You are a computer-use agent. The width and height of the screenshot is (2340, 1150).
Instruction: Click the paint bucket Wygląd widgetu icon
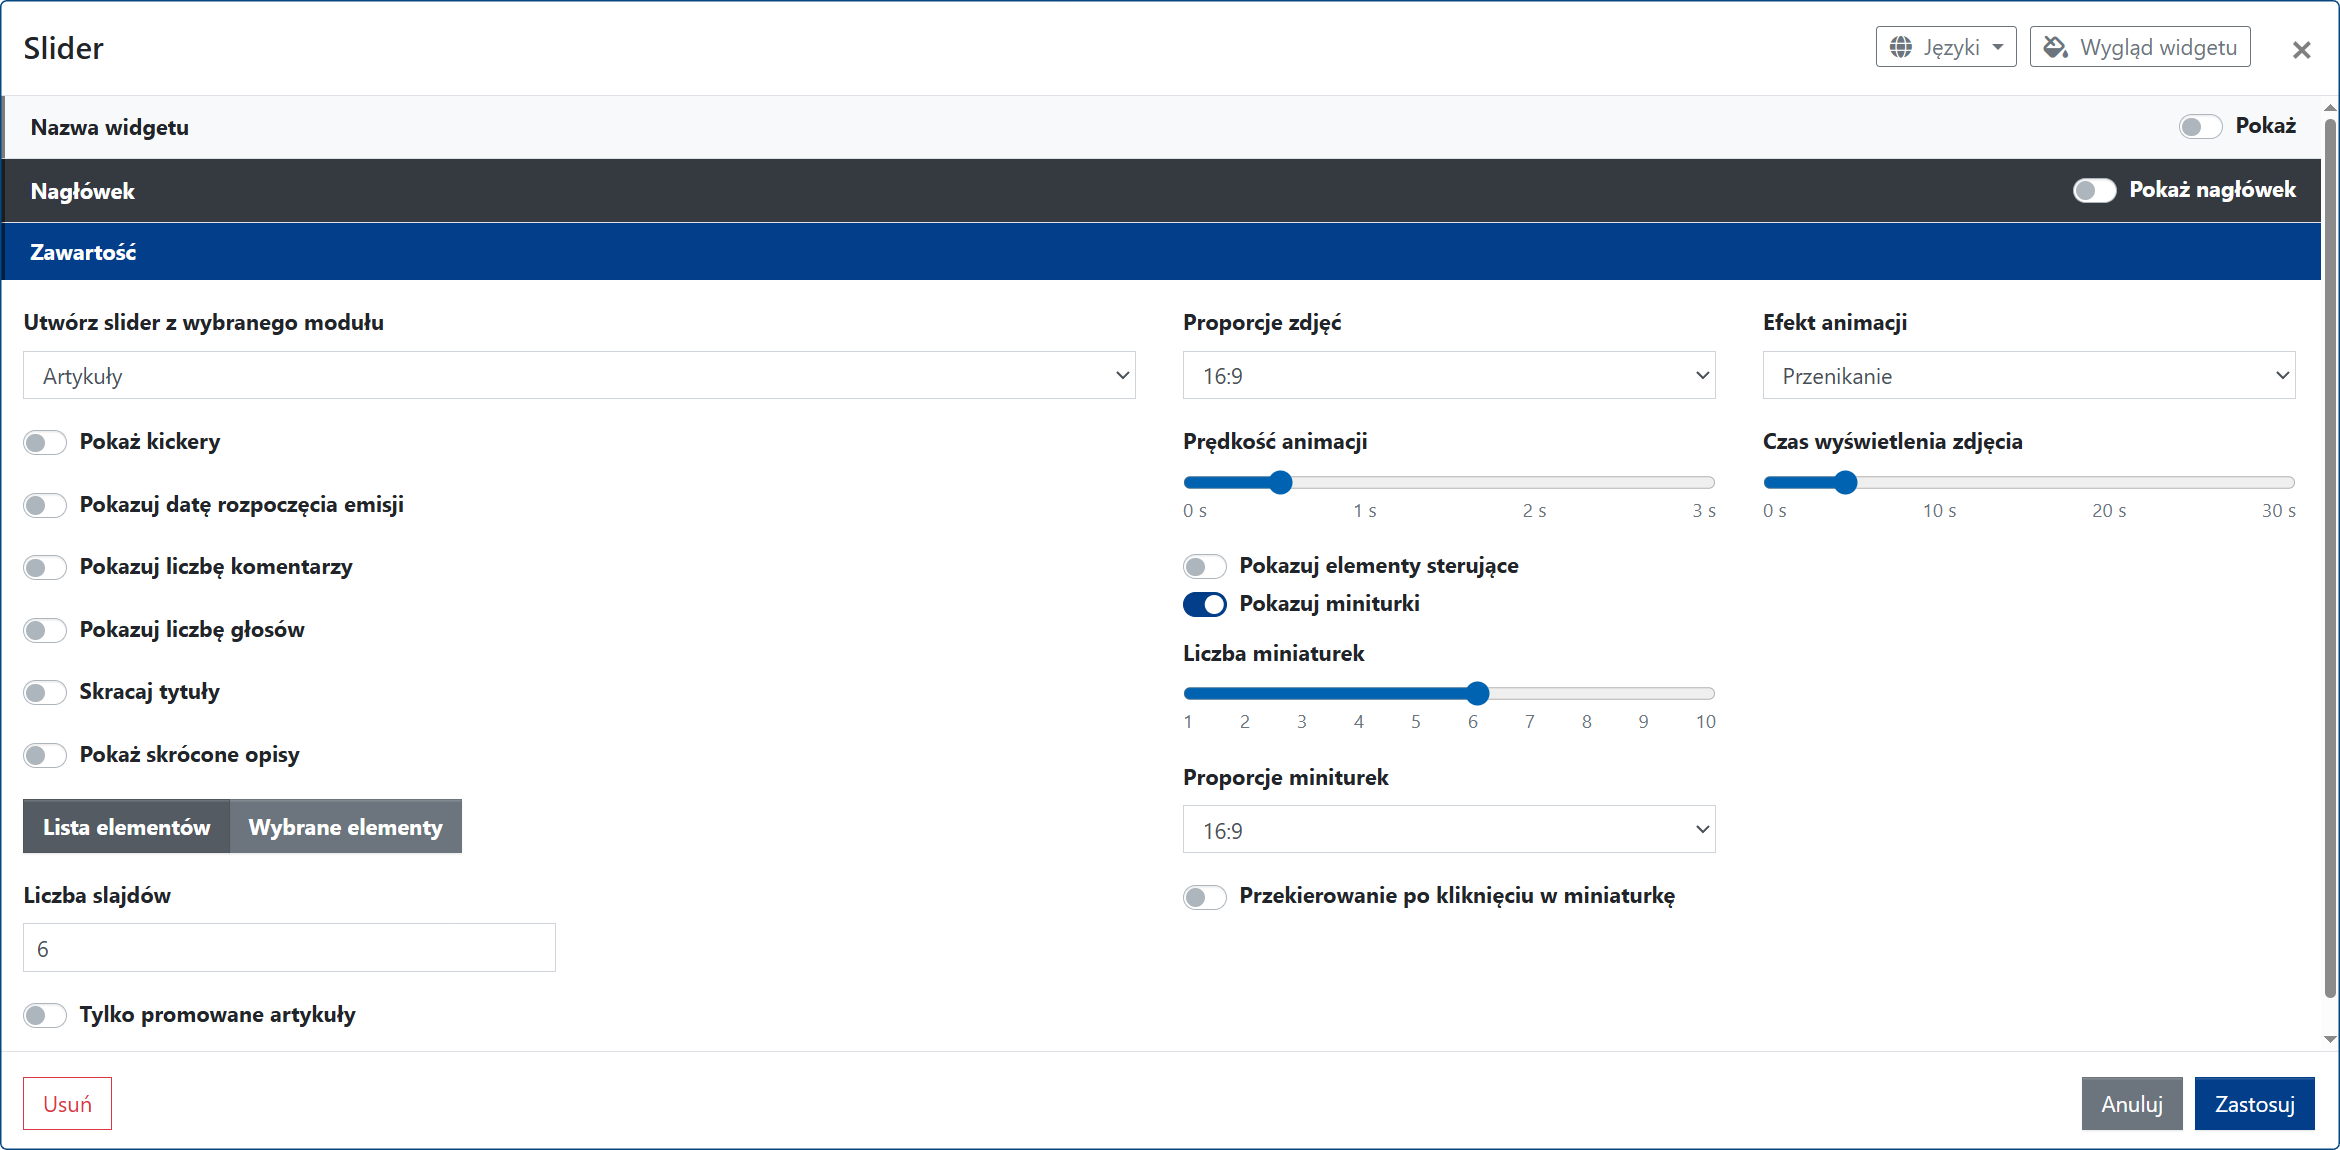tap(2055, 47)
